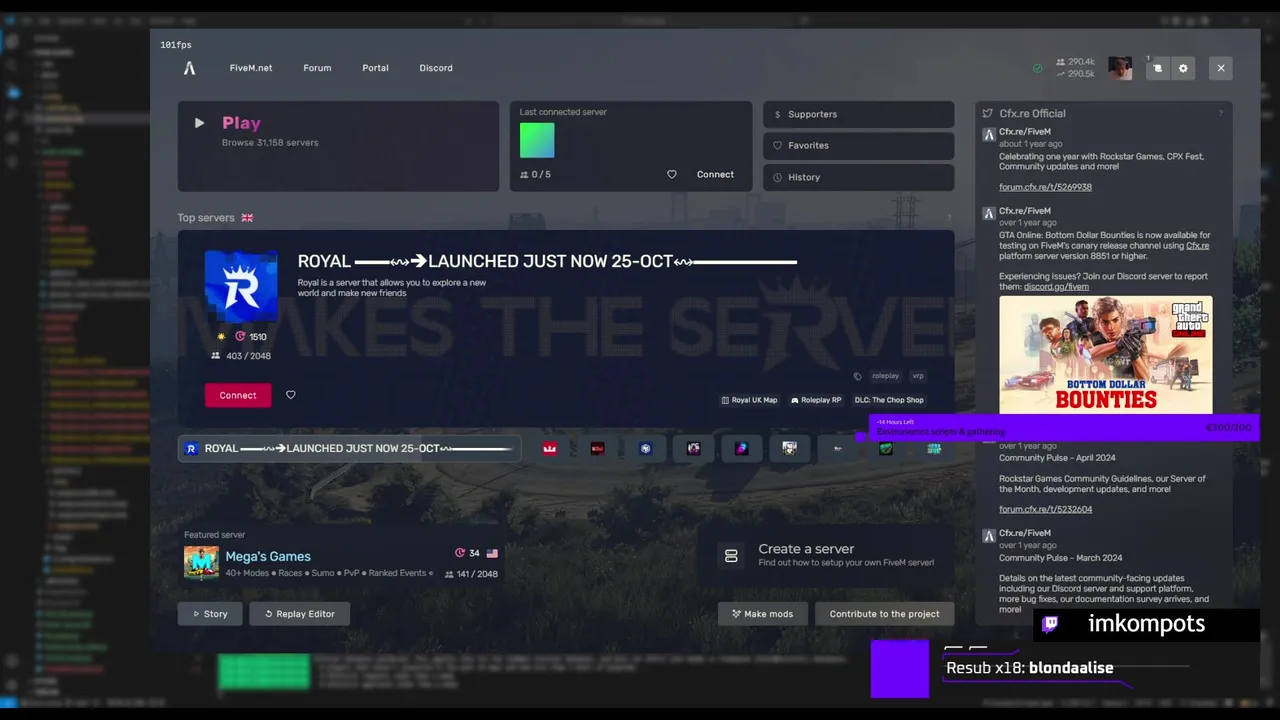Select the small white logo server icon
Screen dimensions: 1280x720
click(x=837, y=449)
